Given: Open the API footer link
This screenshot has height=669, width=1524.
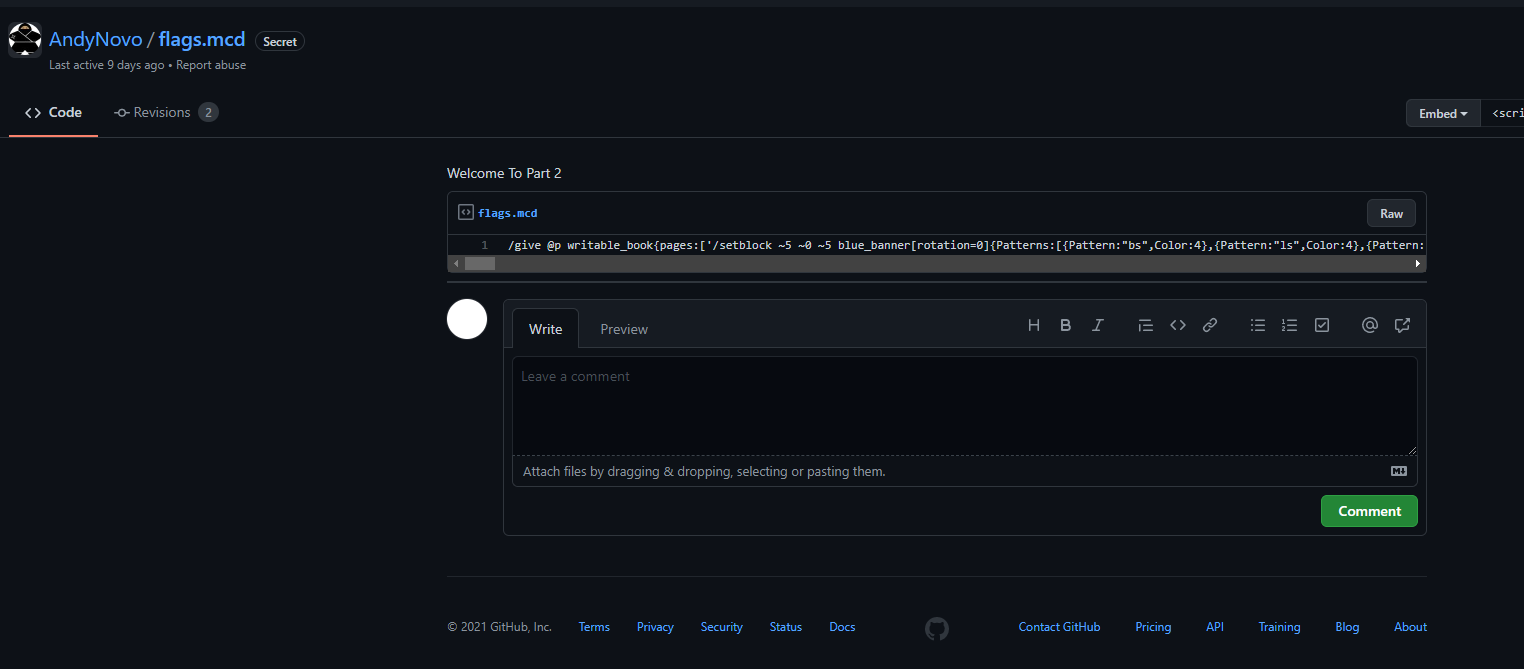Looking at the screenshot, I should (x=1215, y=627).
